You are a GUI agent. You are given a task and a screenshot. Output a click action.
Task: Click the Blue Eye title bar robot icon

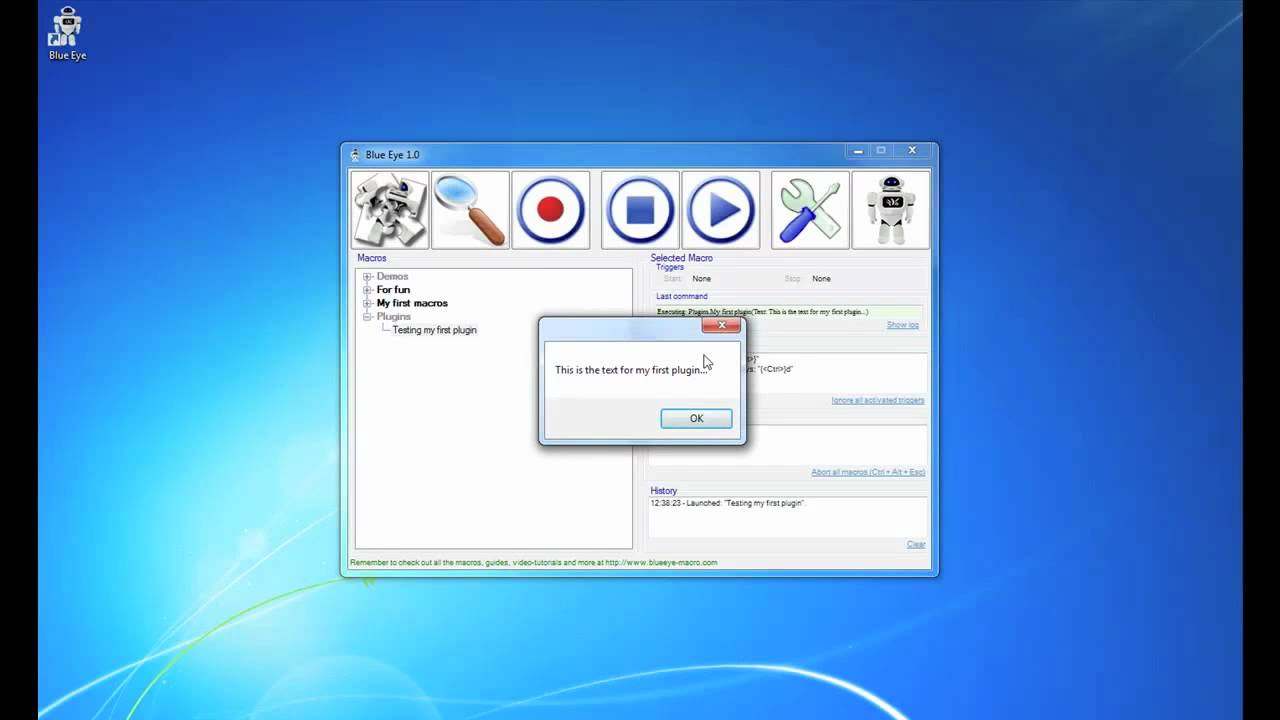pos(355,155)
